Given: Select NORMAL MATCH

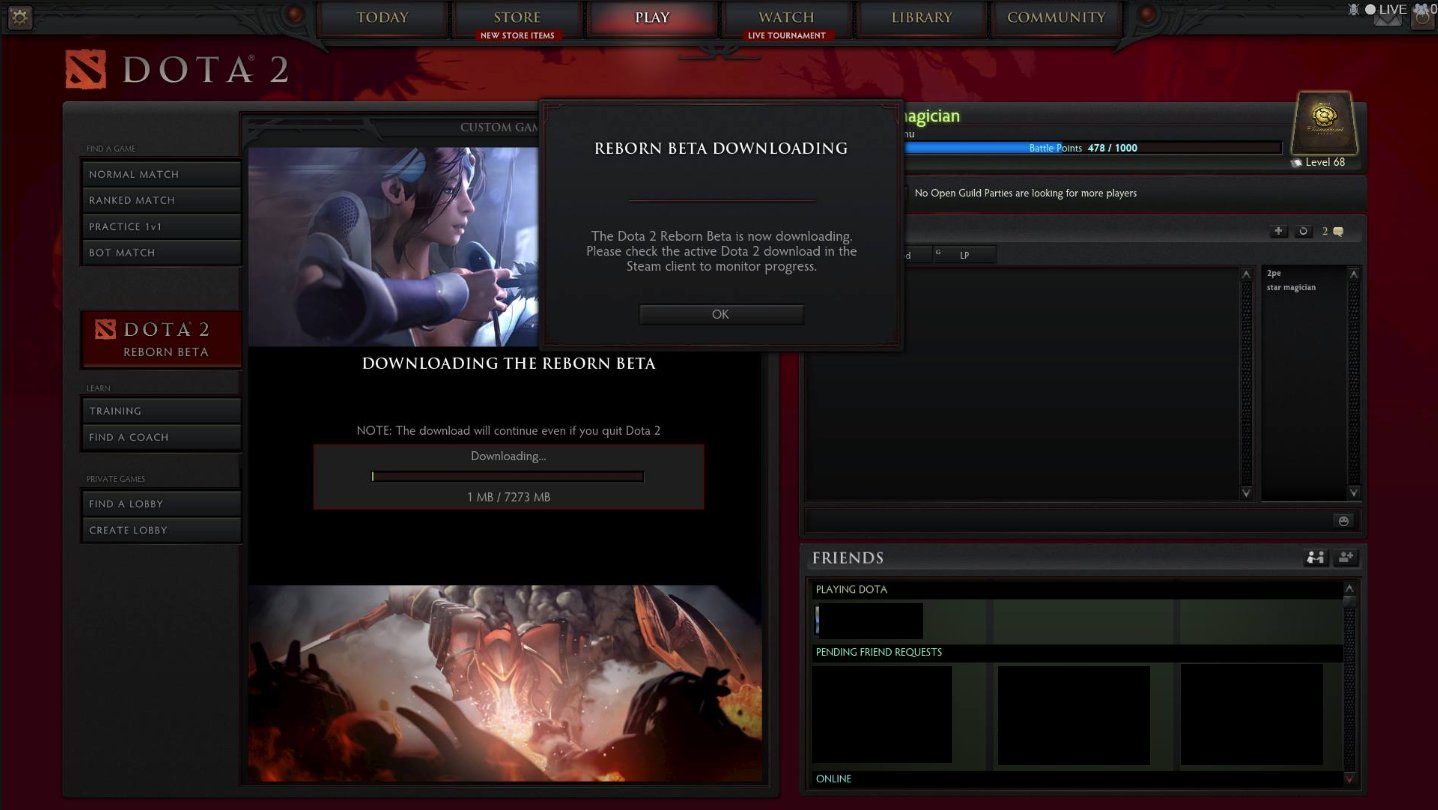Looking at the screenshot, I should (x=161, y=174).
